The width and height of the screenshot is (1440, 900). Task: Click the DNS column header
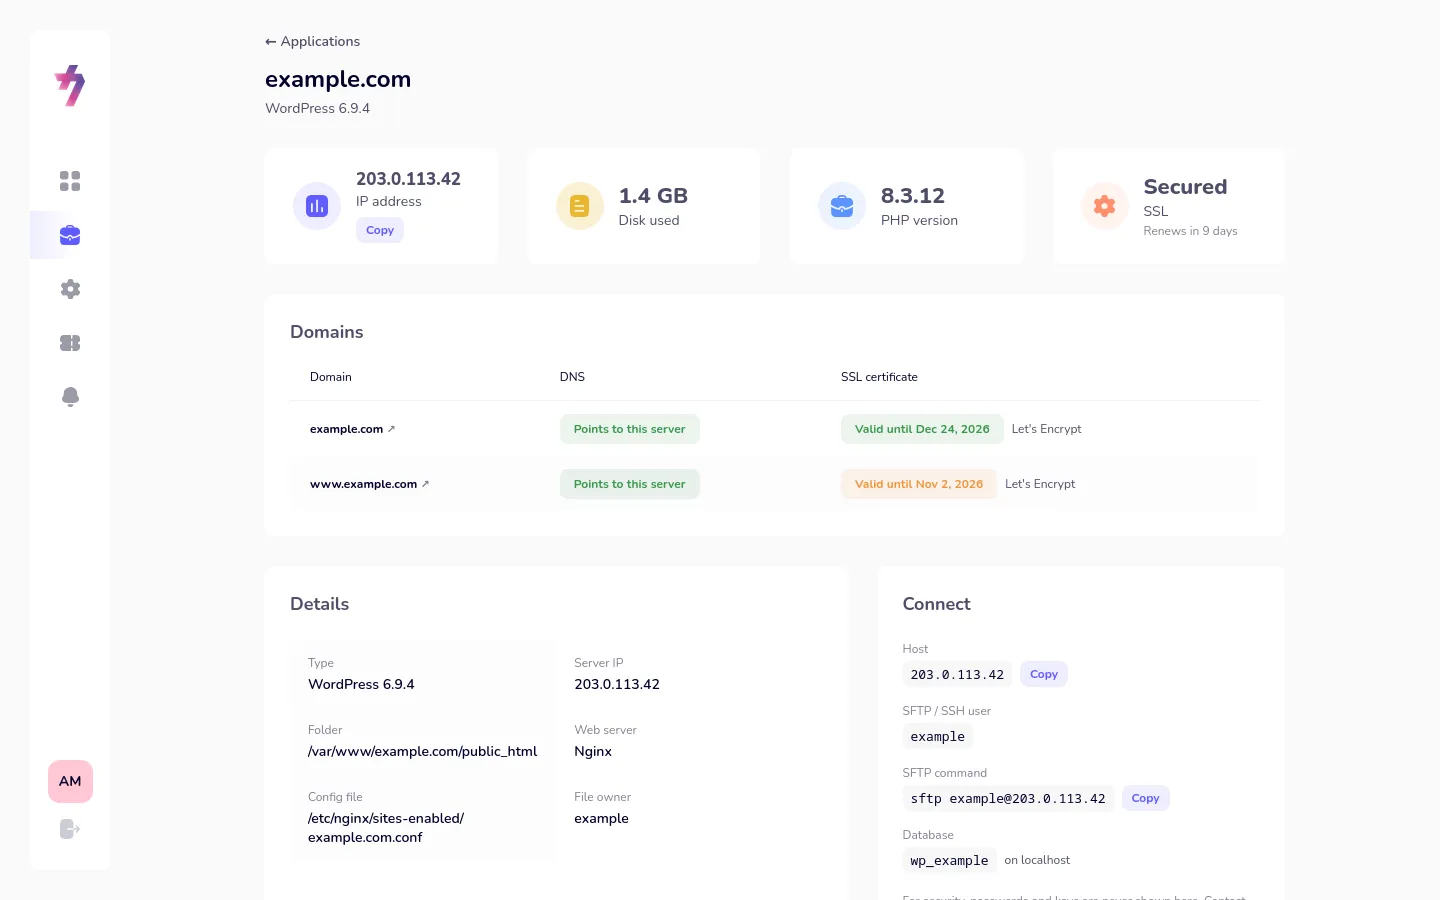572,377
